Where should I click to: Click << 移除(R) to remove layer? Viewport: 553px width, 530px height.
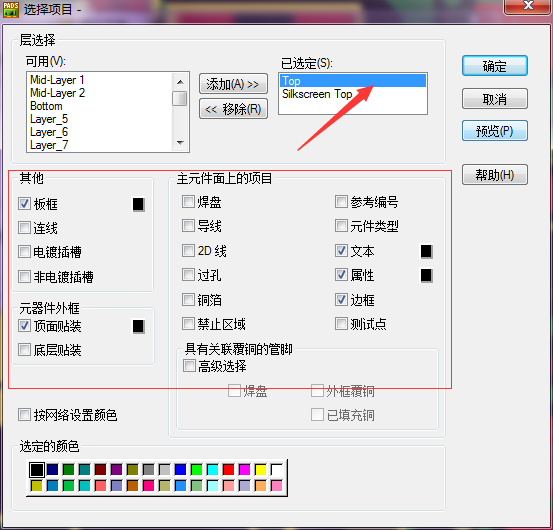click(x=233, y=109)
